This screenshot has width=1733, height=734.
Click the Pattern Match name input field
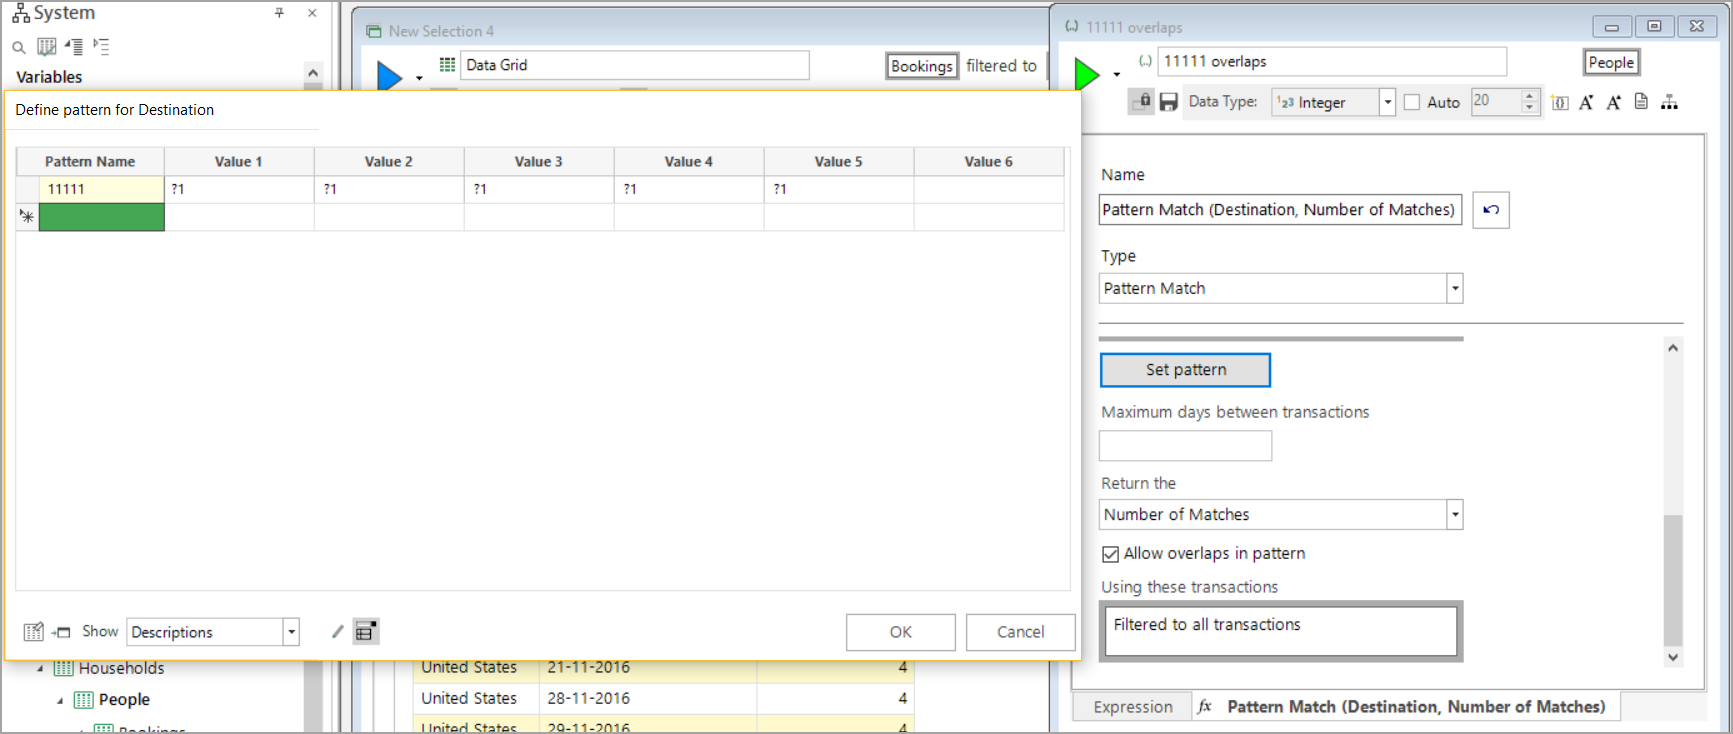[1280, 209]
